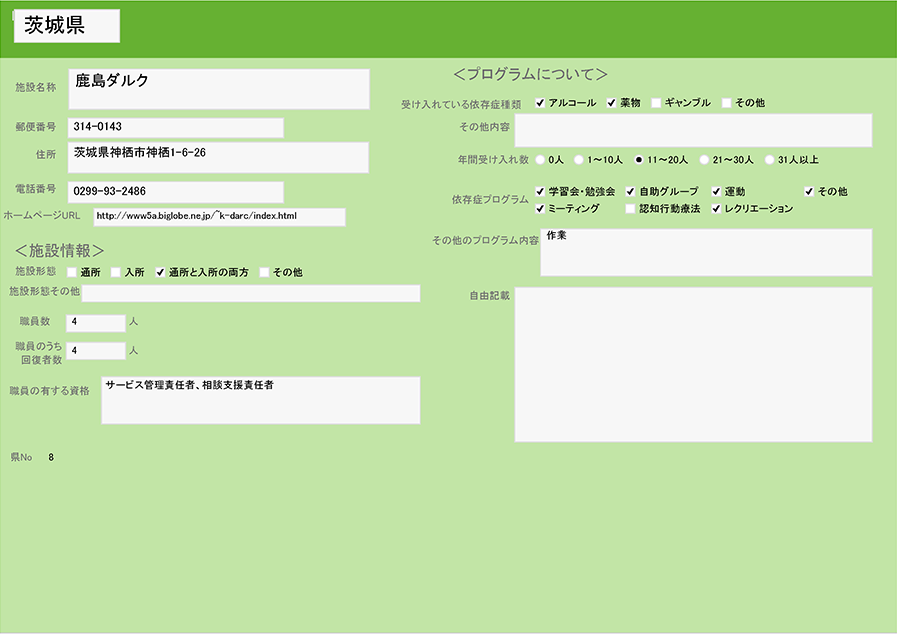Uncheck the 薬物 checkbox
897x634 pixels.
[x=611, y=103]
